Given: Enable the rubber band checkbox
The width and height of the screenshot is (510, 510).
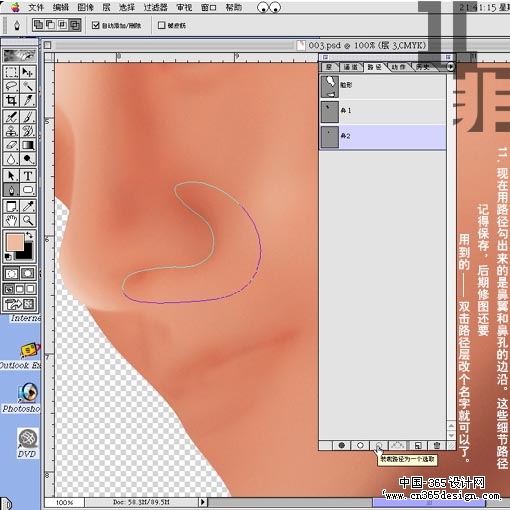Looking at the screenshot, I should pyautogui.click(x=161, y=25).
